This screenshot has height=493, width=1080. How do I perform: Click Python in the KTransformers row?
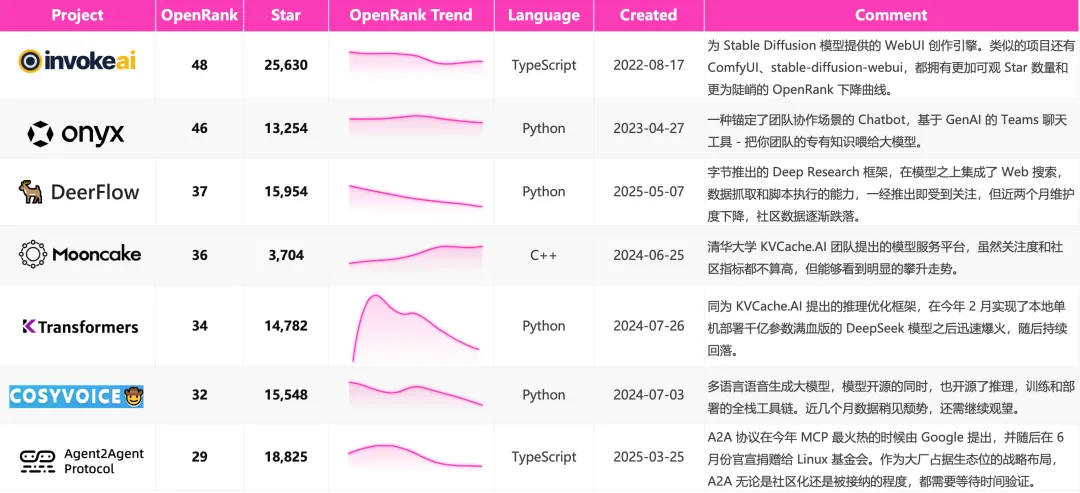click(544, 326)
